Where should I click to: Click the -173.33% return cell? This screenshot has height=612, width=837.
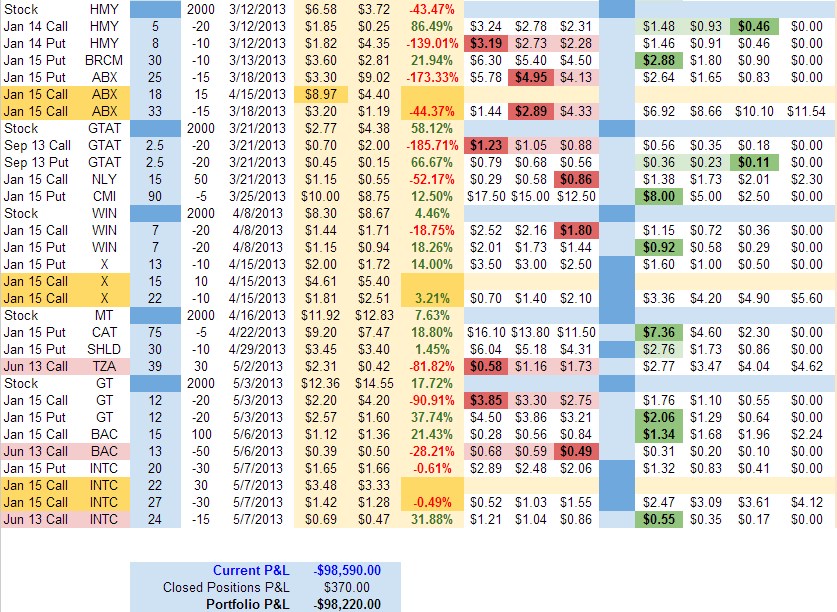431,76
